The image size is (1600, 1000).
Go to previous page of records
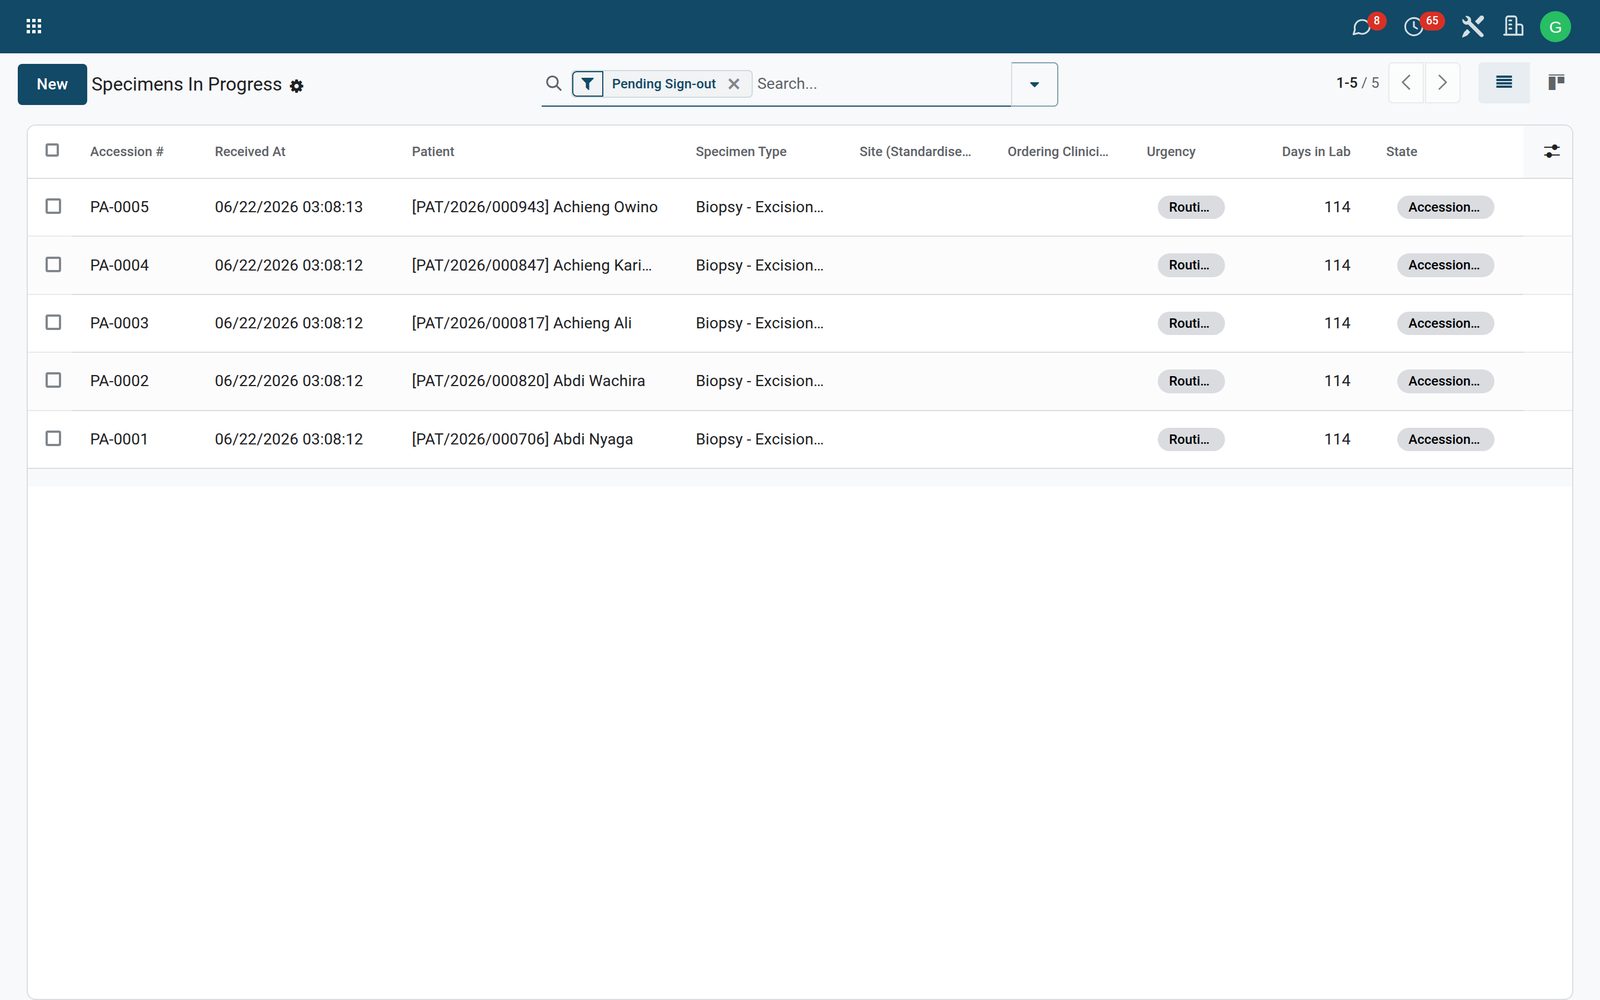[x=1406, y=83]
